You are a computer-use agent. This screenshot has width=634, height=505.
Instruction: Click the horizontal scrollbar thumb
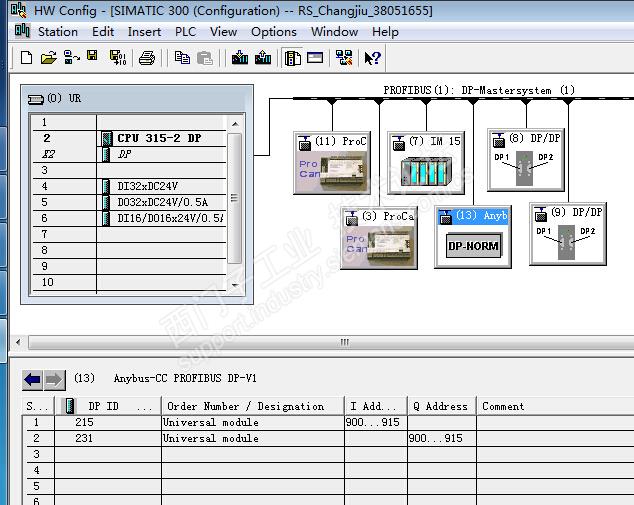[x=344, y=342]
